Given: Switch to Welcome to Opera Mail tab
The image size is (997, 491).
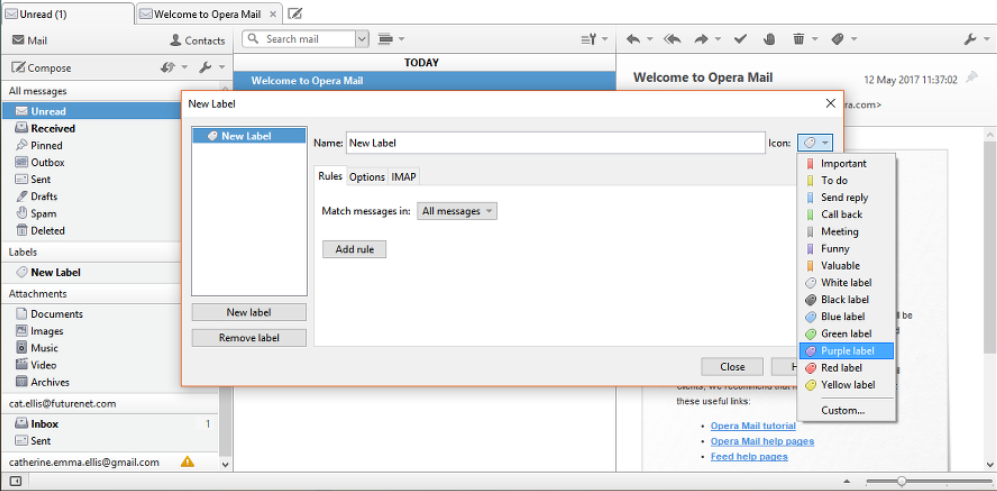Looking at the screenshot, I should coord(210,14).
